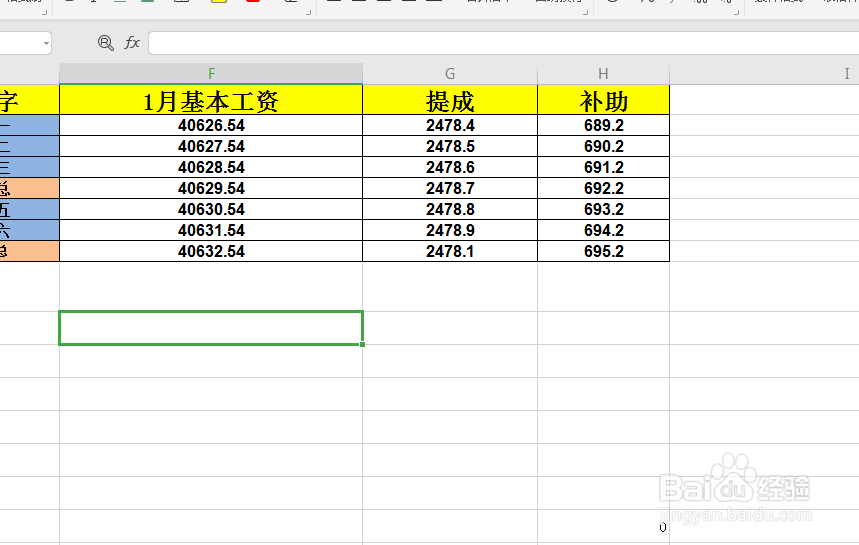Open the clipboard group dialog launcher

pyautogui.click(x=44, y=12)
